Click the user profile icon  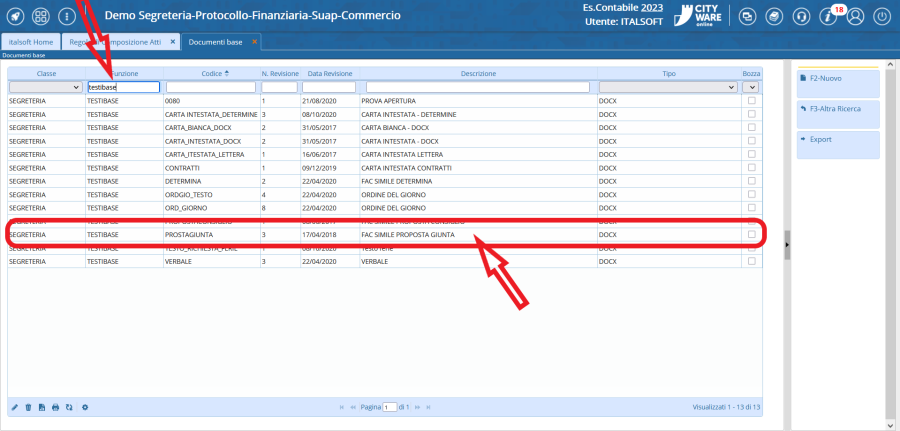855,17
